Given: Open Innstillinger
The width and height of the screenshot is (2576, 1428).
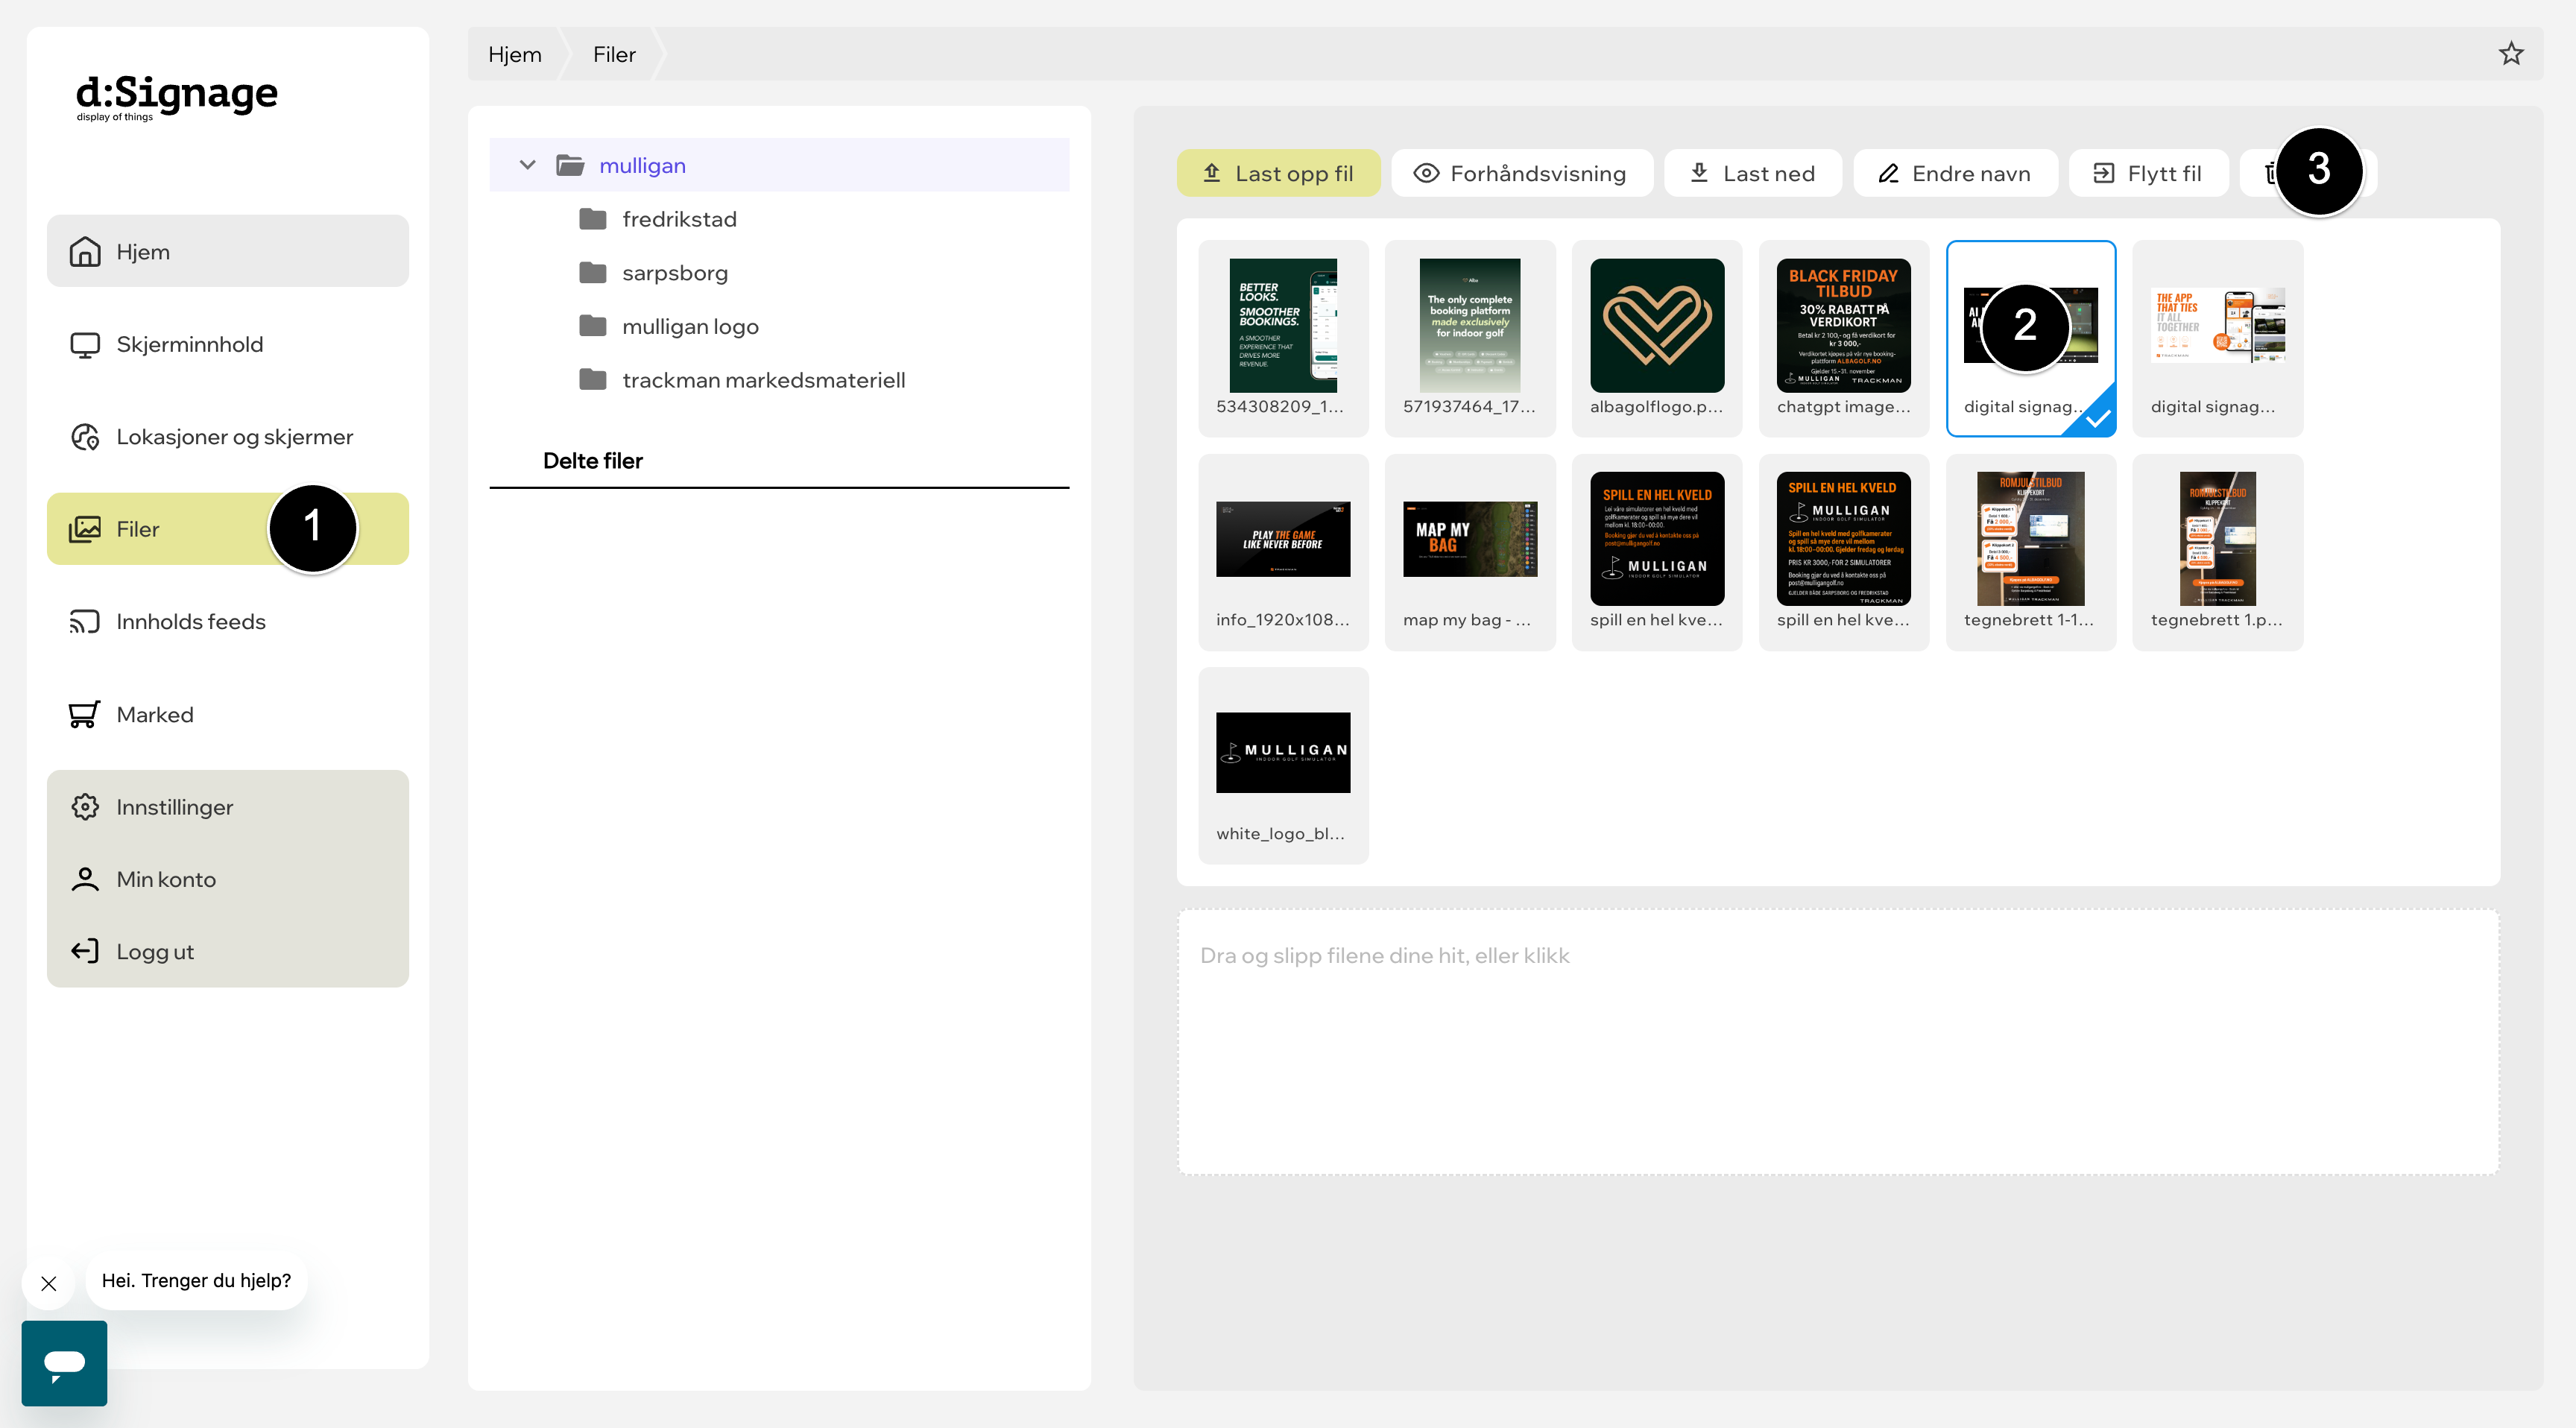Looking at the screenshot, I should click(227, 807).
